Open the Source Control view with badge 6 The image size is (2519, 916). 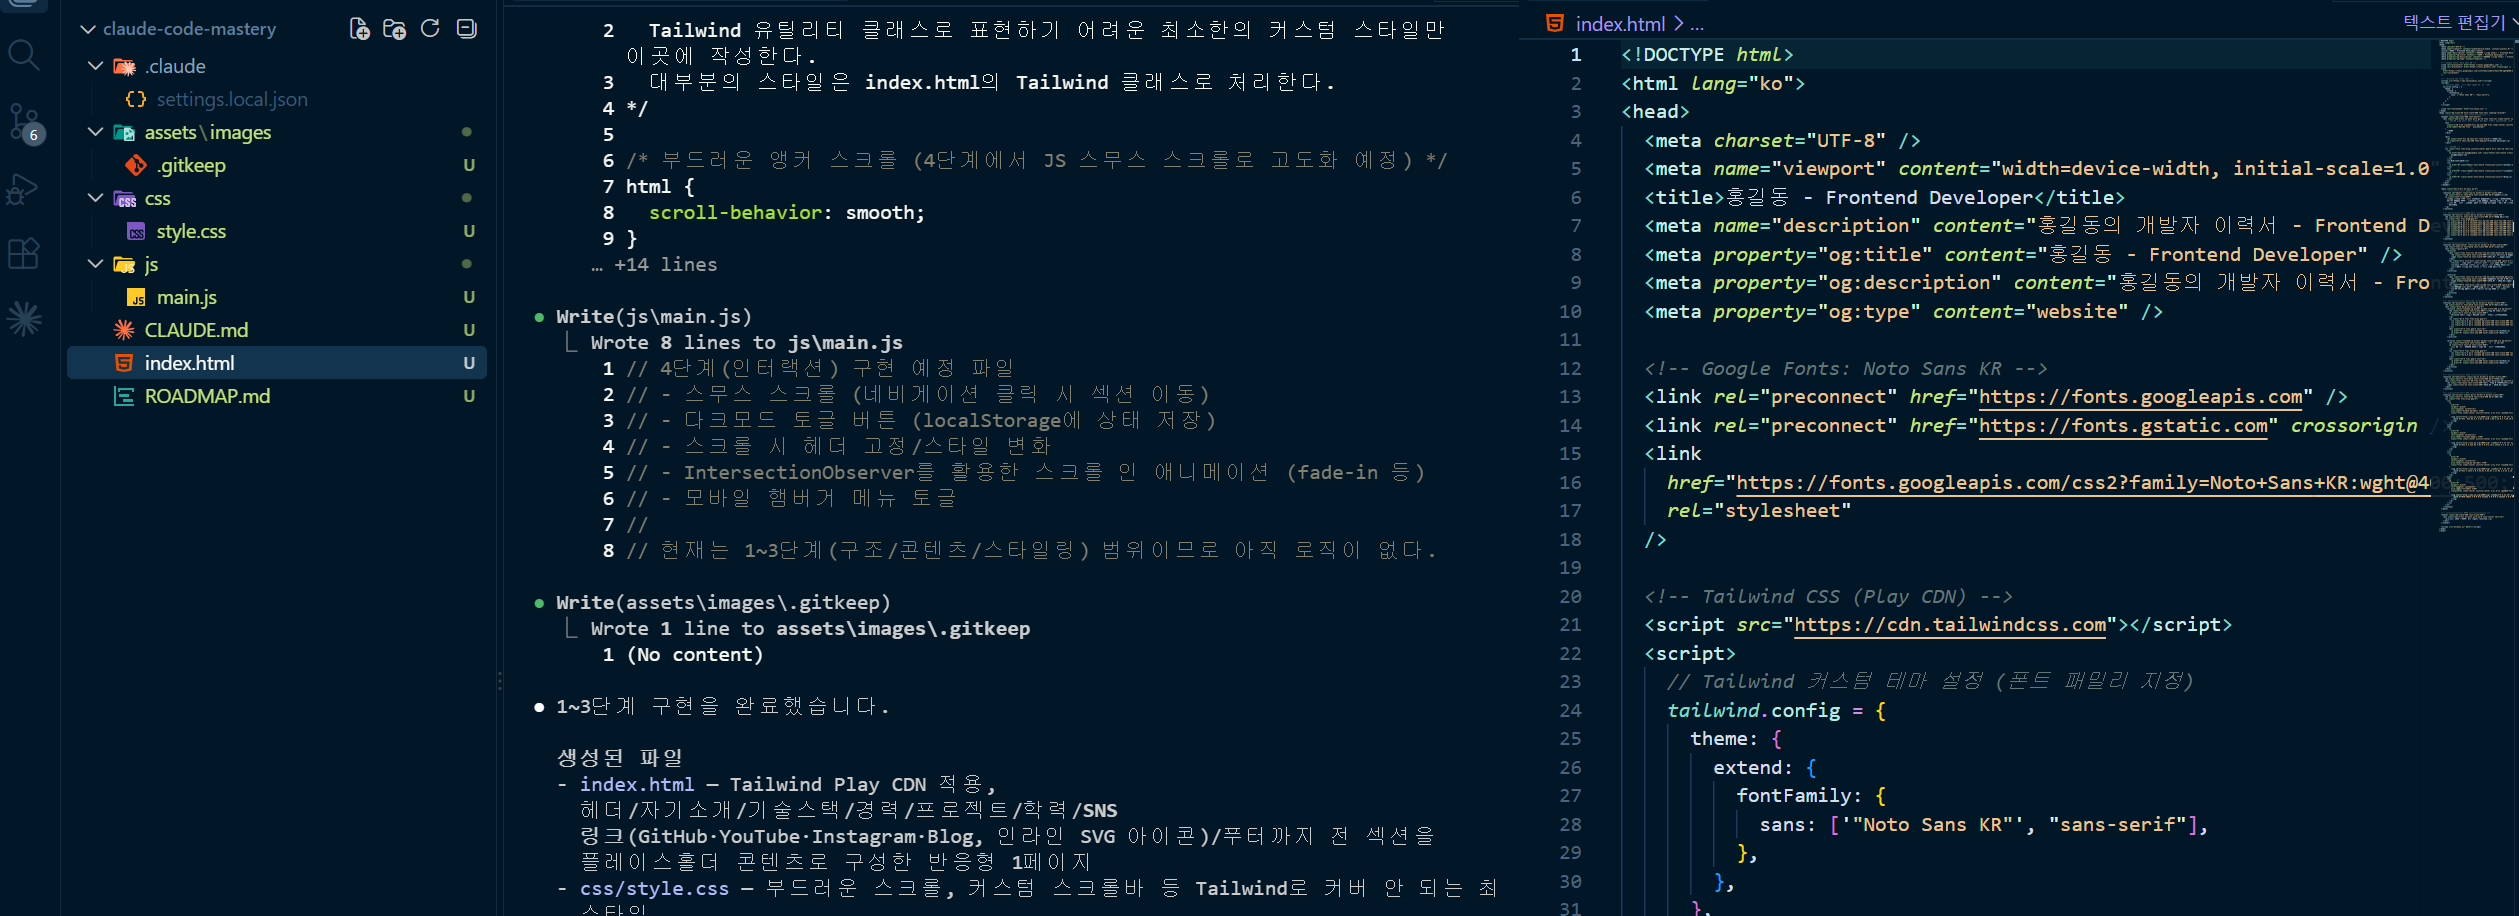click(x=24, y=122)
